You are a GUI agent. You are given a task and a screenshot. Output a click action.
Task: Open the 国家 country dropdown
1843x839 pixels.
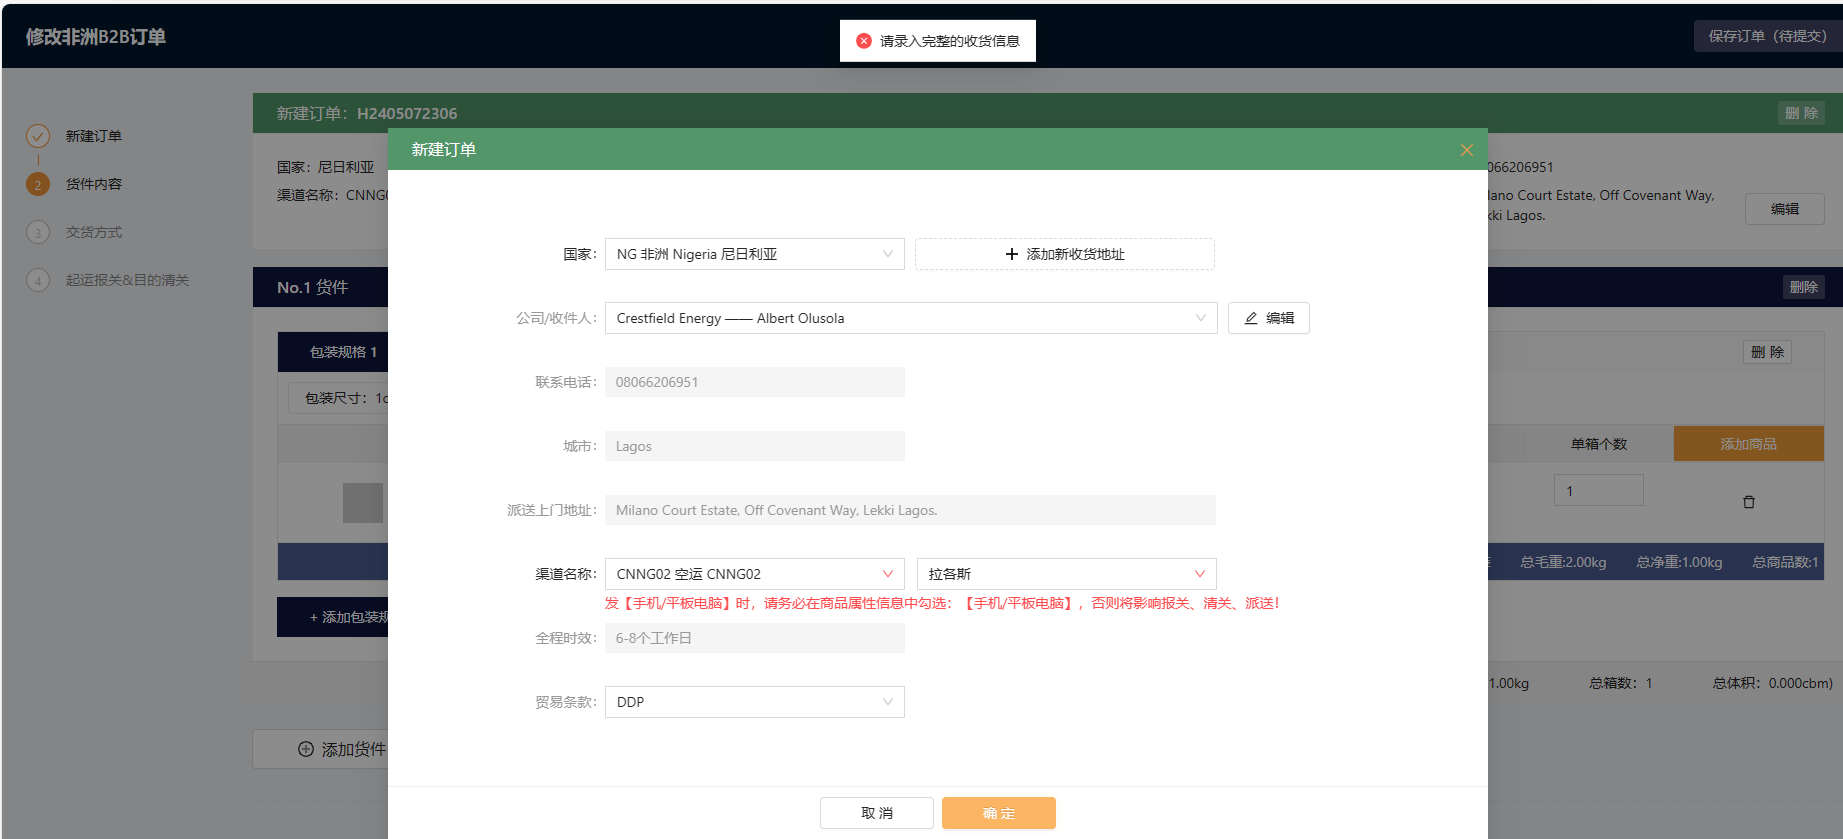(x=754, y=254)
